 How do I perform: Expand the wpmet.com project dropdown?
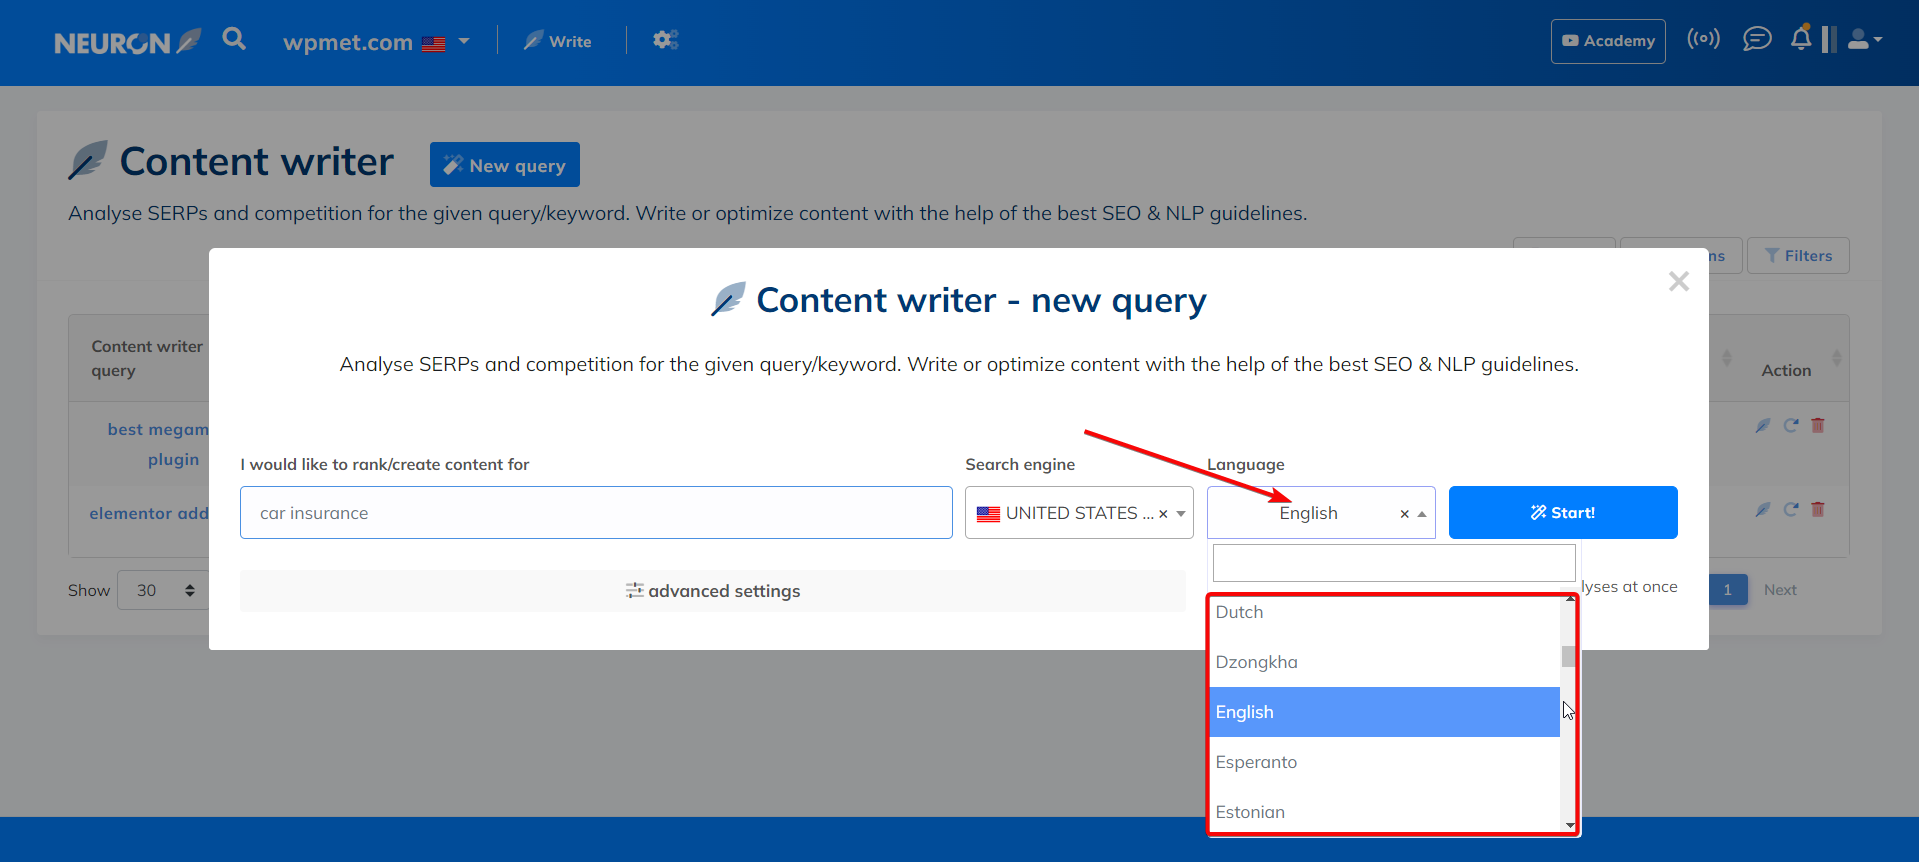point(376,42)
